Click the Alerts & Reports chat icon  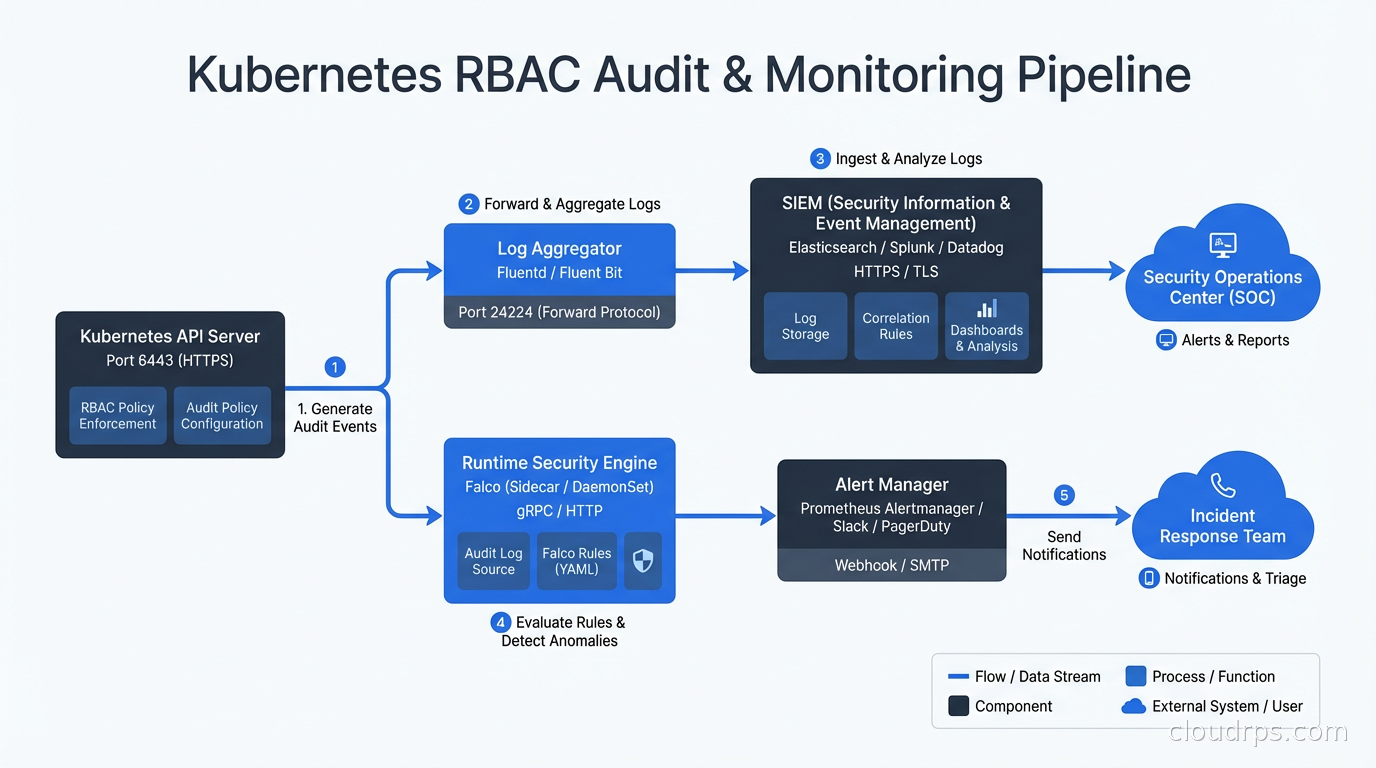pos(1166,340)
